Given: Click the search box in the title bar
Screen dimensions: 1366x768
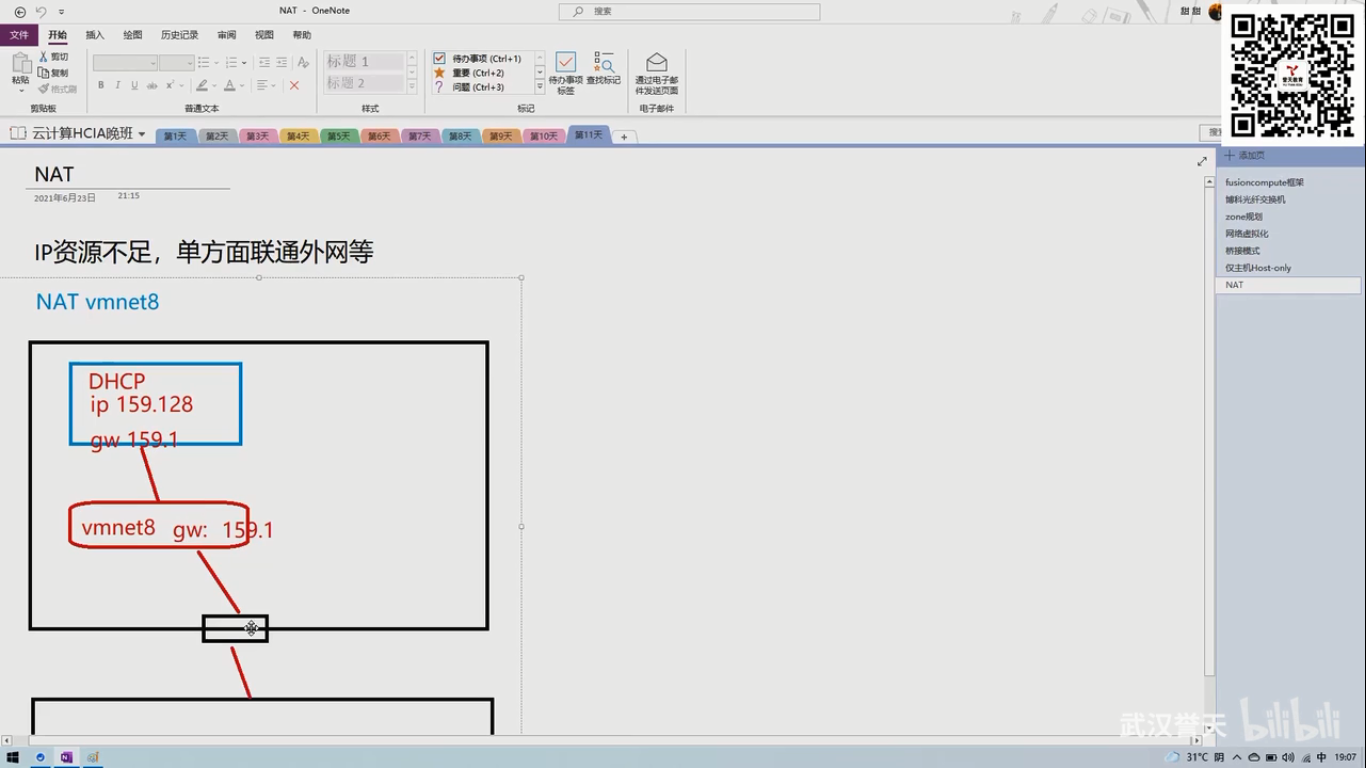Looking at the screenshot, I should click(689, 12).
